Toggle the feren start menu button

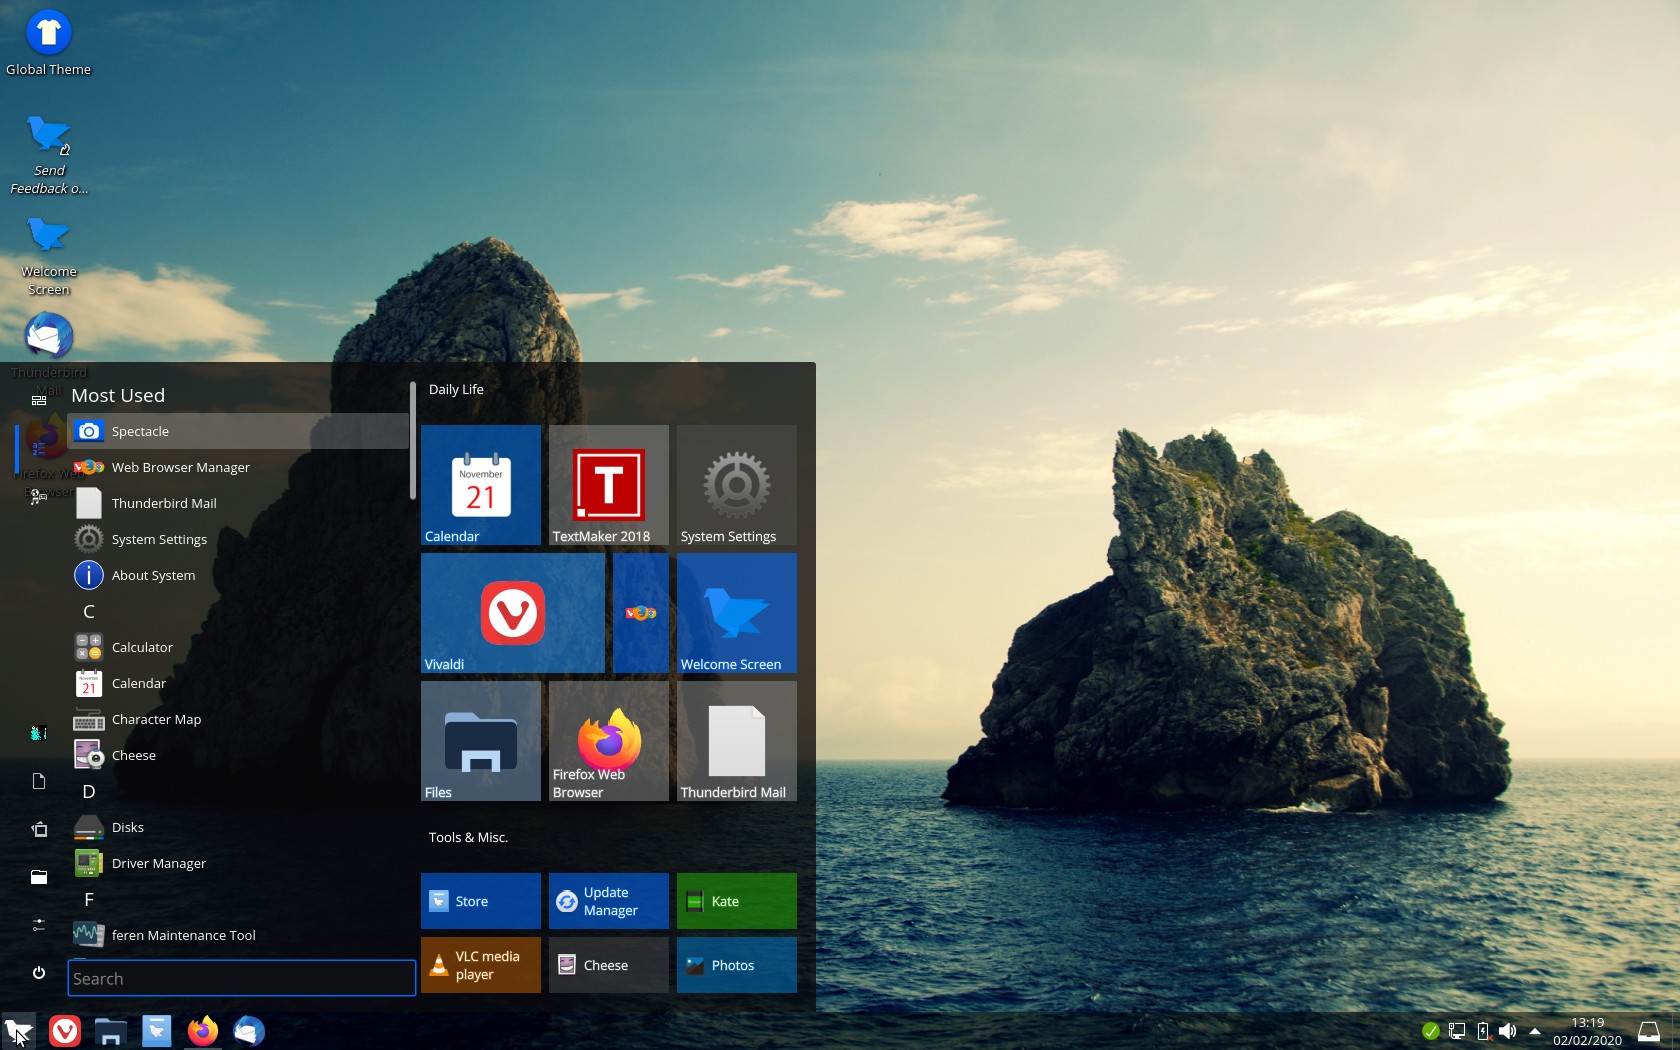pos(18,1030)
